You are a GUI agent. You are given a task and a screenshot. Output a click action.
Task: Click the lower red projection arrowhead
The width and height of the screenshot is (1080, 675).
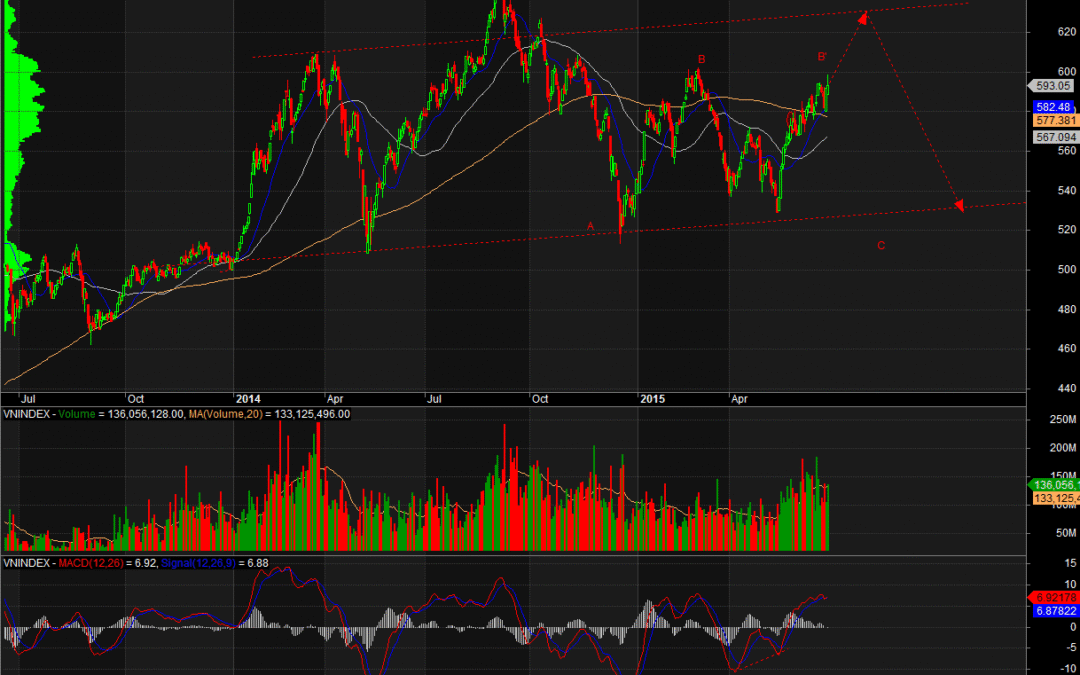tap(958, 205)
